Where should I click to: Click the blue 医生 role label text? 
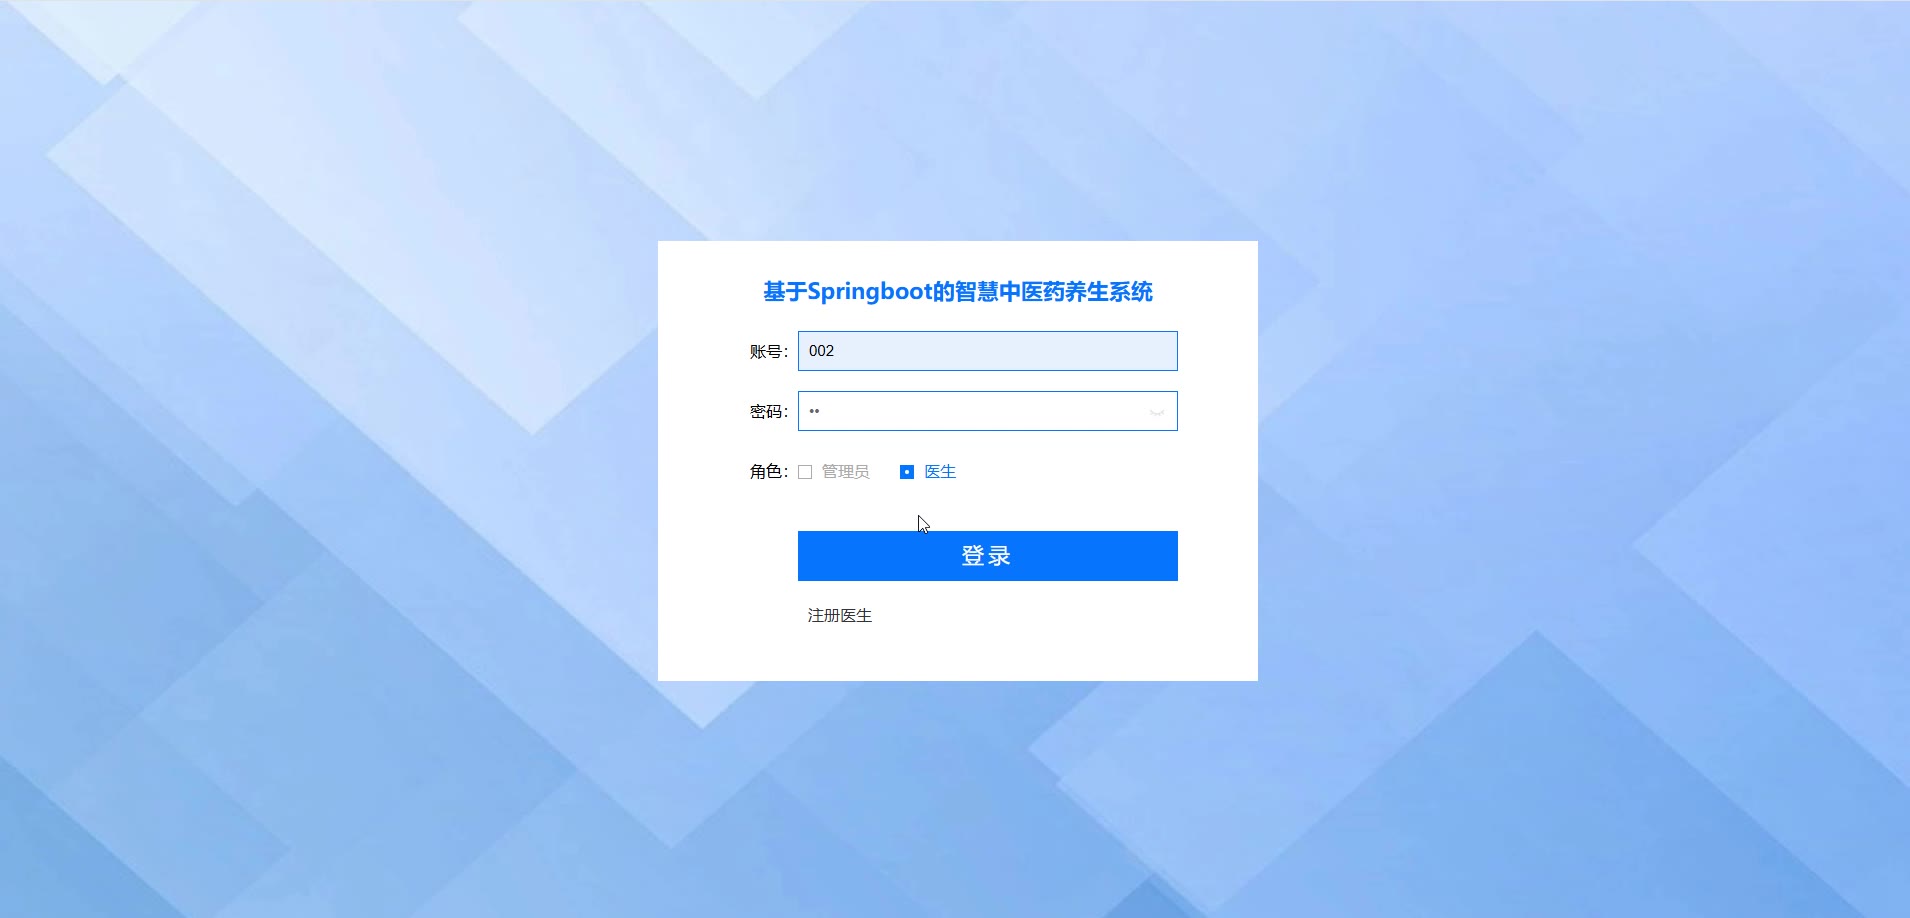coord(940,472)
